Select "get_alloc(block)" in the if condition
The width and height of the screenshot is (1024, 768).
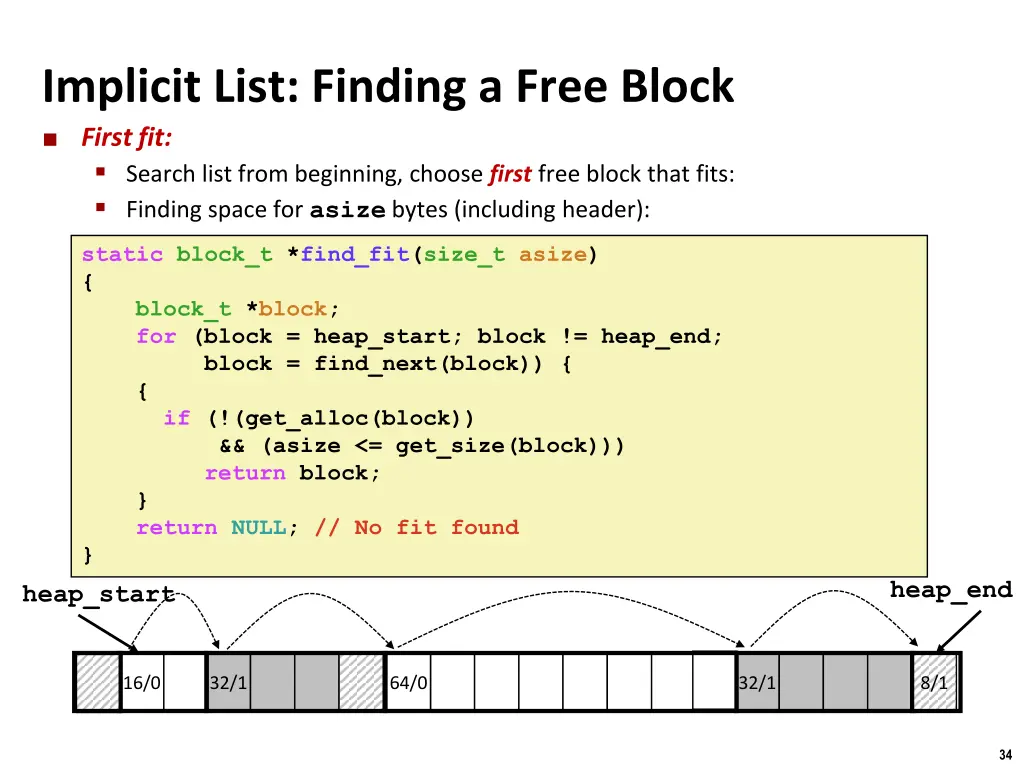click(x=353, y=419)
